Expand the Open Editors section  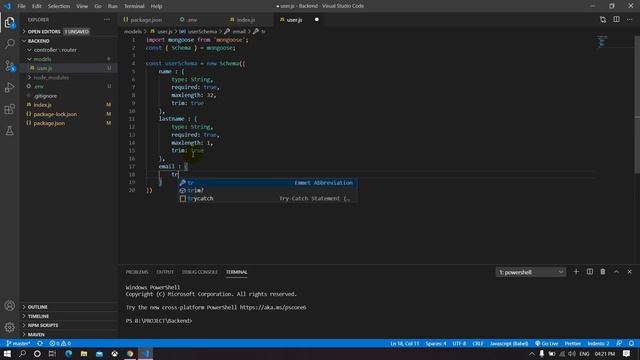(x=69, y=31)
